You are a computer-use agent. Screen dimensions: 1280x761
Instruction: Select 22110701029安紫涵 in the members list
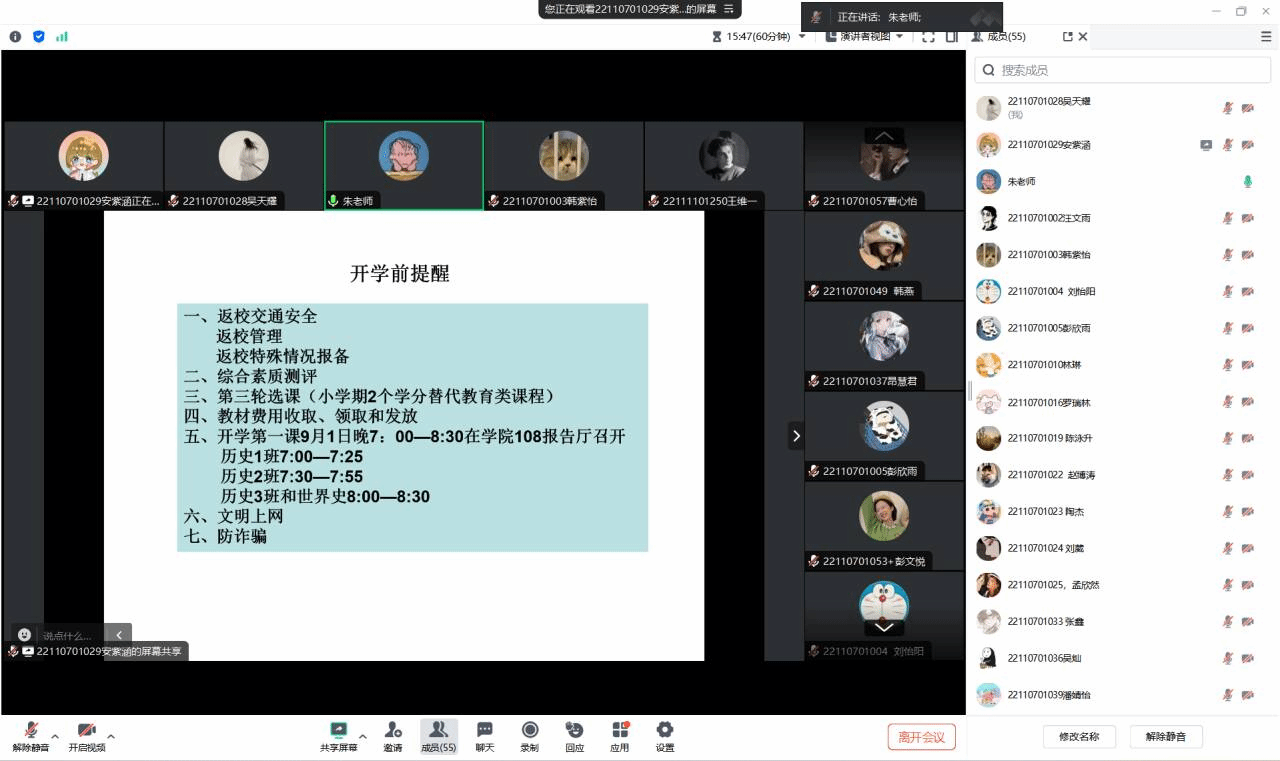click(1048, 145)
